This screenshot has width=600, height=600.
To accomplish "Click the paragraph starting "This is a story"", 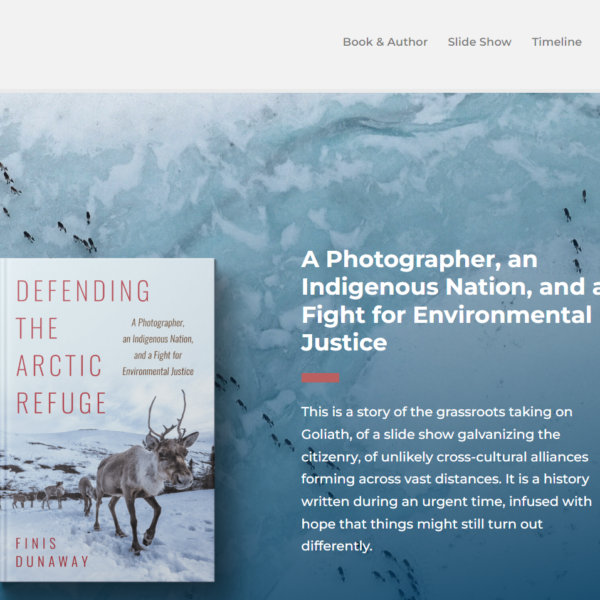I will point(446,479).
